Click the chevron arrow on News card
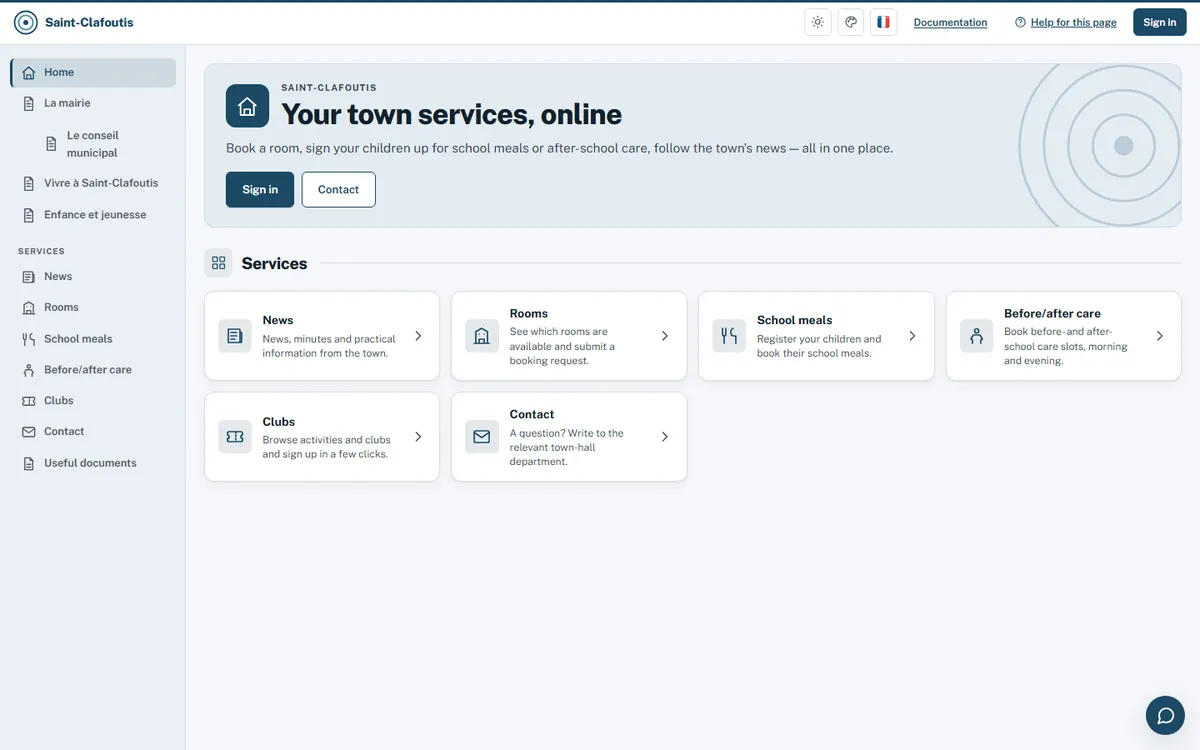The width and height of the screenshot is (1200, 750). (418, 336)
